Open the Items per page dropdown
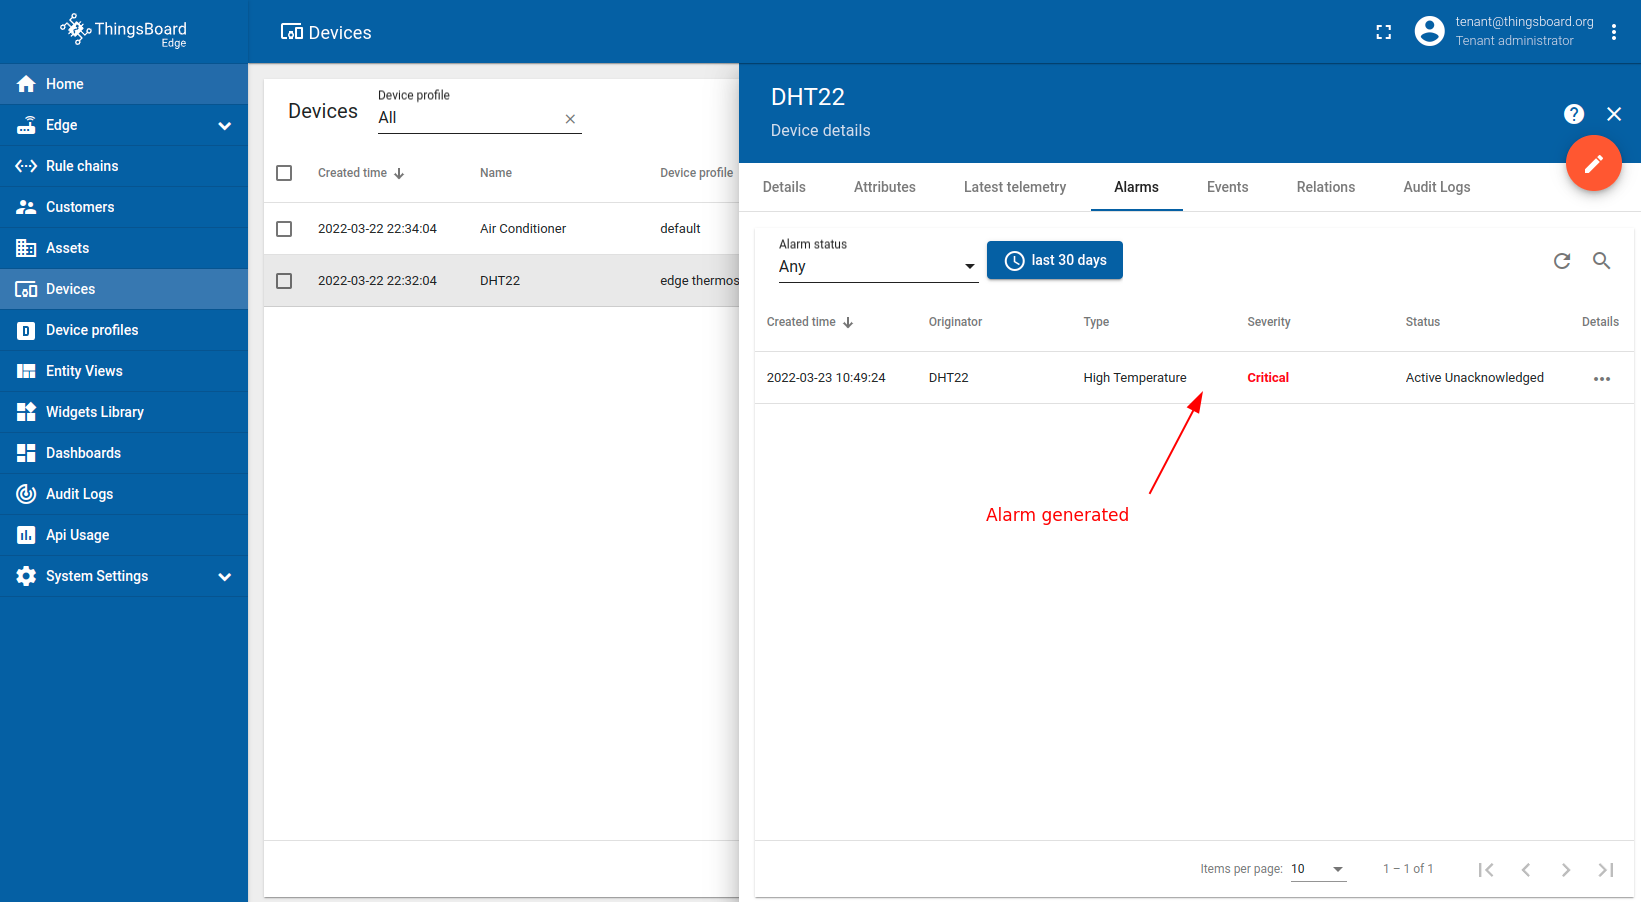The width and height of the screenshot is (1641, 902). tap(1318, 869)
